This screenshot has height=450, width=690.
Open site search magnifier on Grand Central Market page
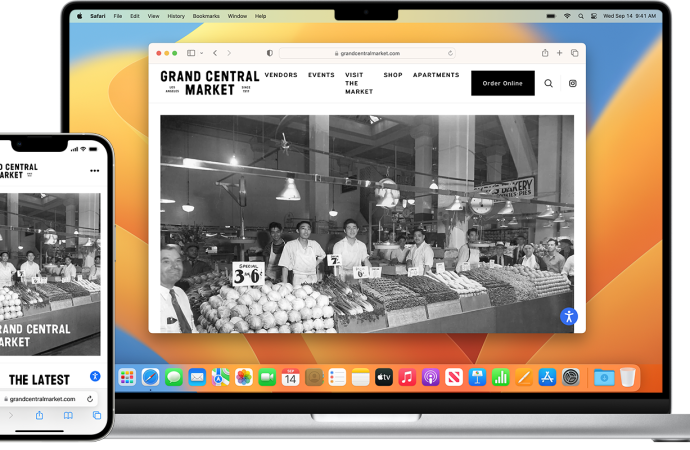pos(548,83)
